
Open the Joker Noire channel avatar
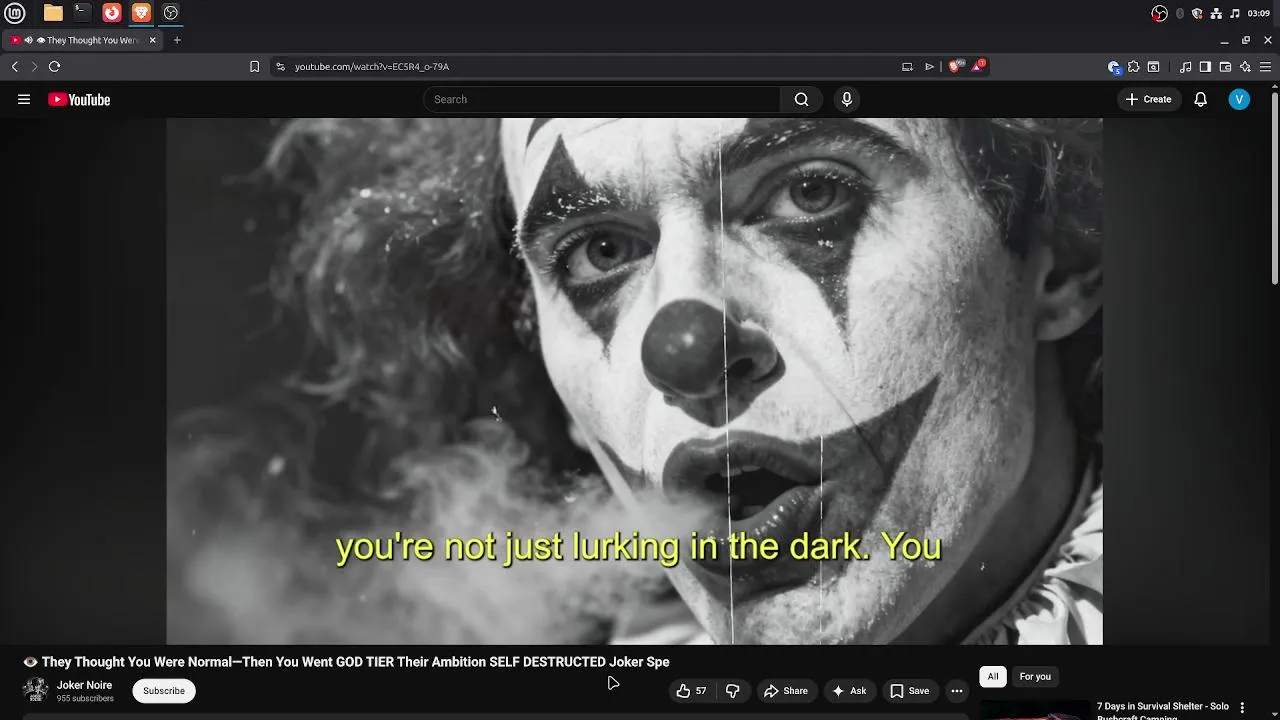[x=36, y=690]
